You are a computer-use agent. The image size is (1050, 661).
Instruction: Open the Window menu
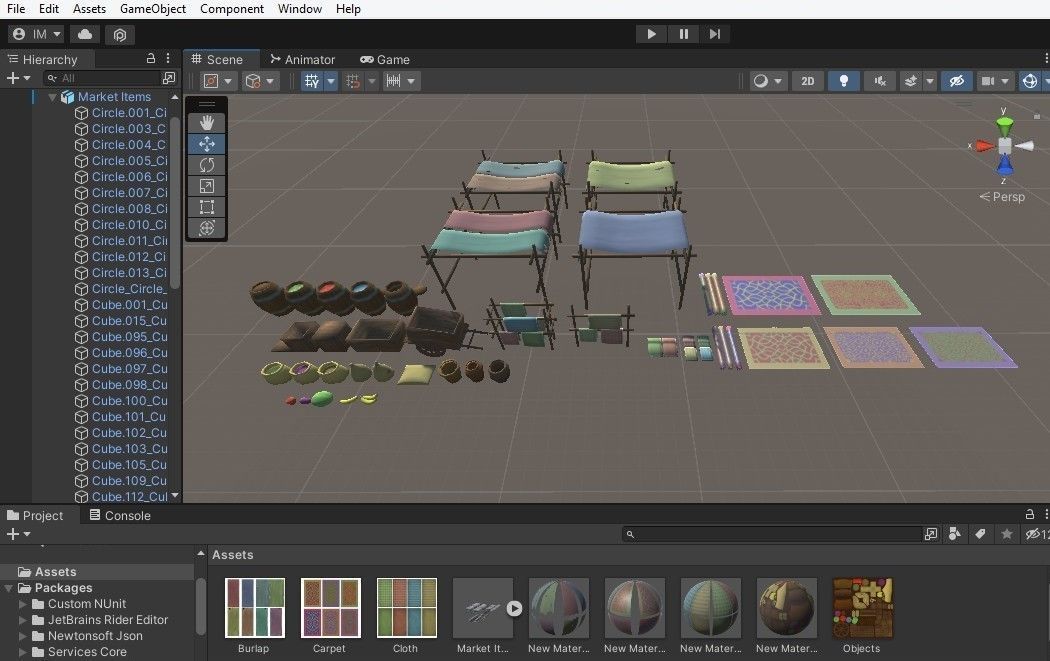click(300, 9)
